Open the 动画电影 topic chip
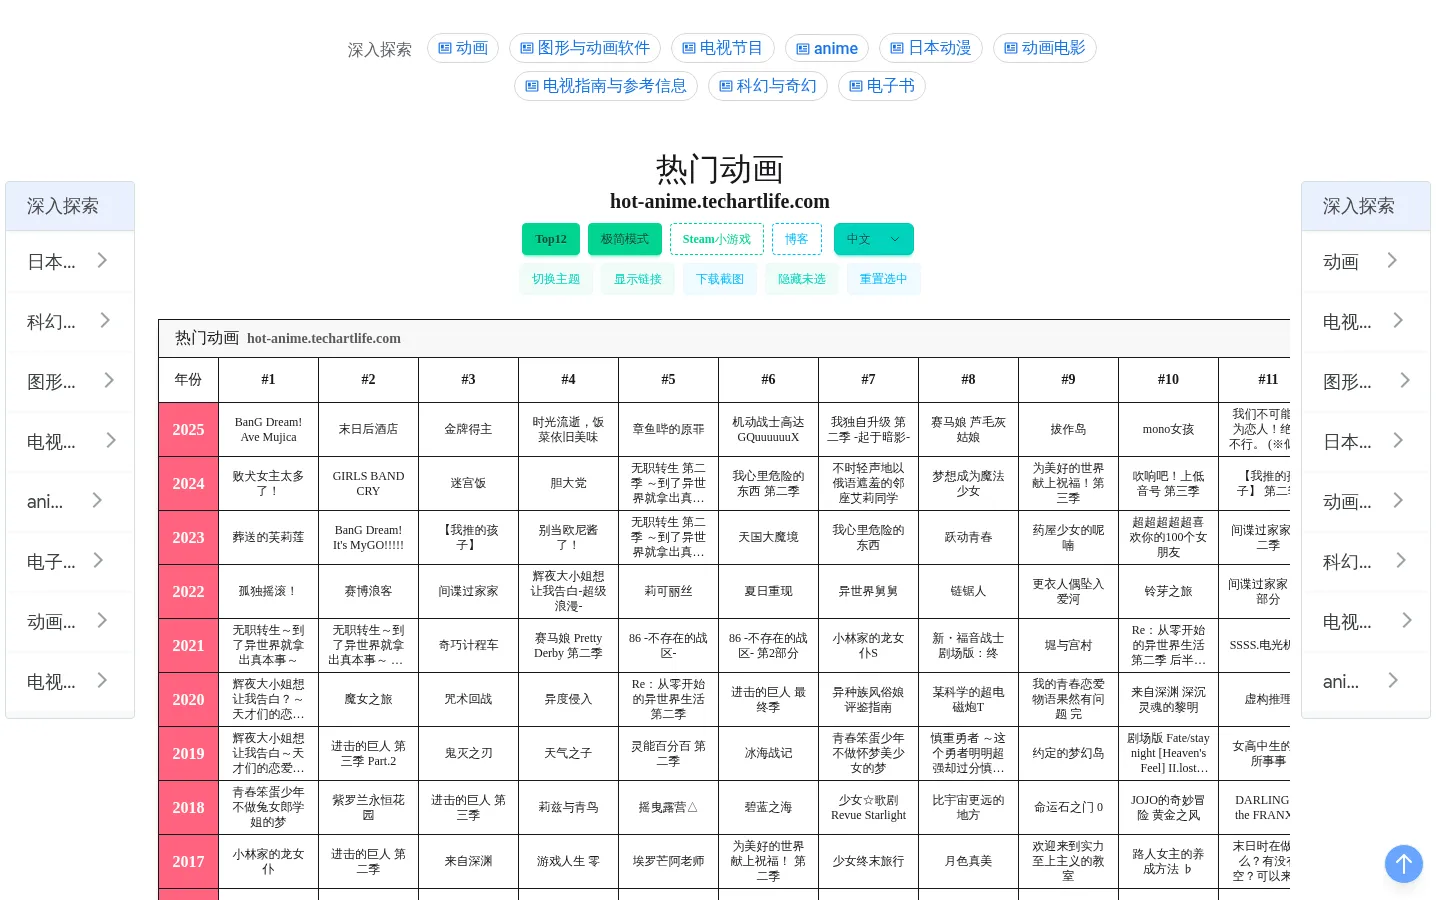Screen dimensions: 1440x900 click(x=1045, y=48)
